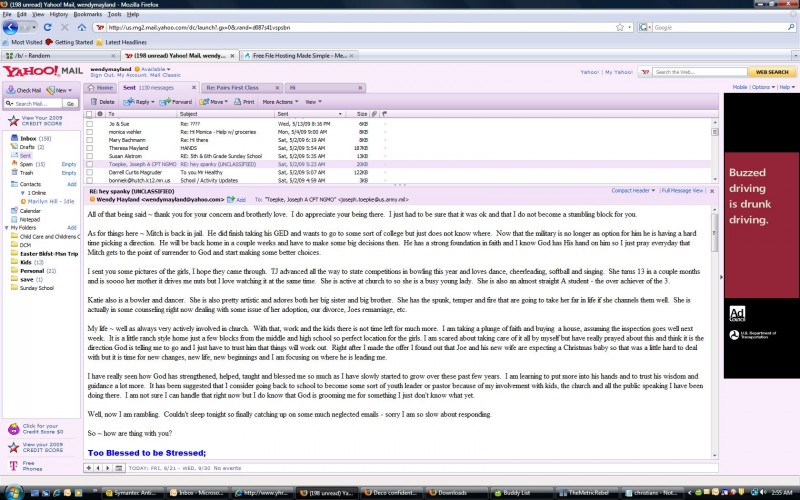Add a calendar event with the plus icon

(x=88, y=468)
